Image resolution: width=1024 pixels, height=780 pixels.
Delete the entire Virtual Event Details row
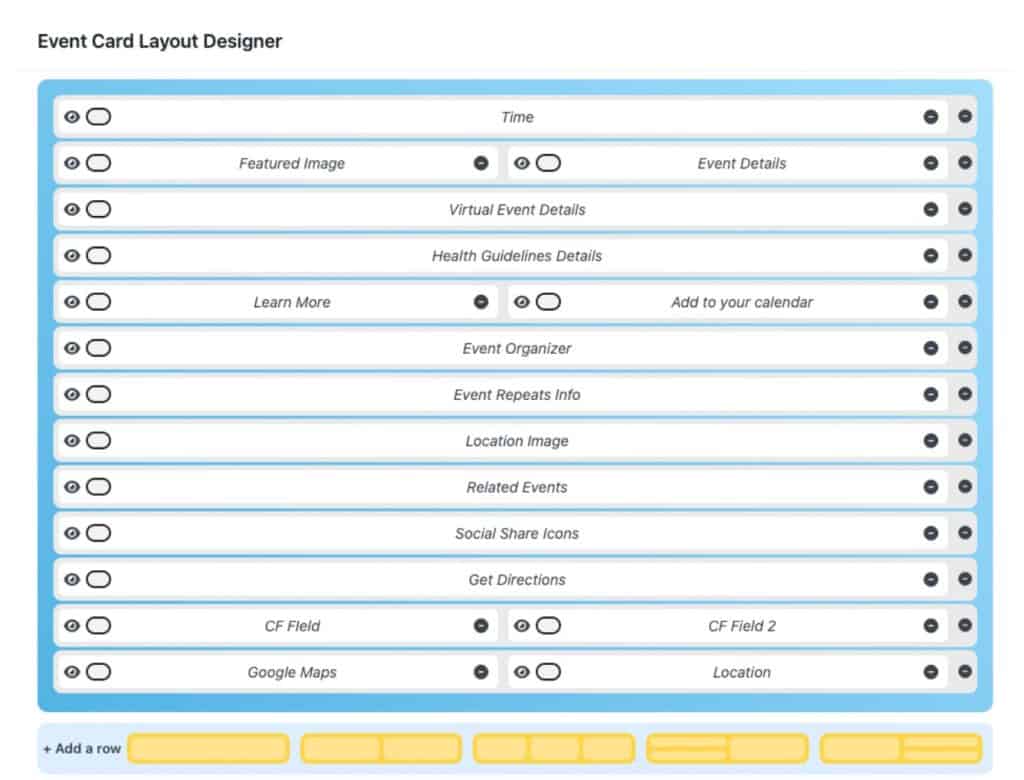[x=965, y=209]
